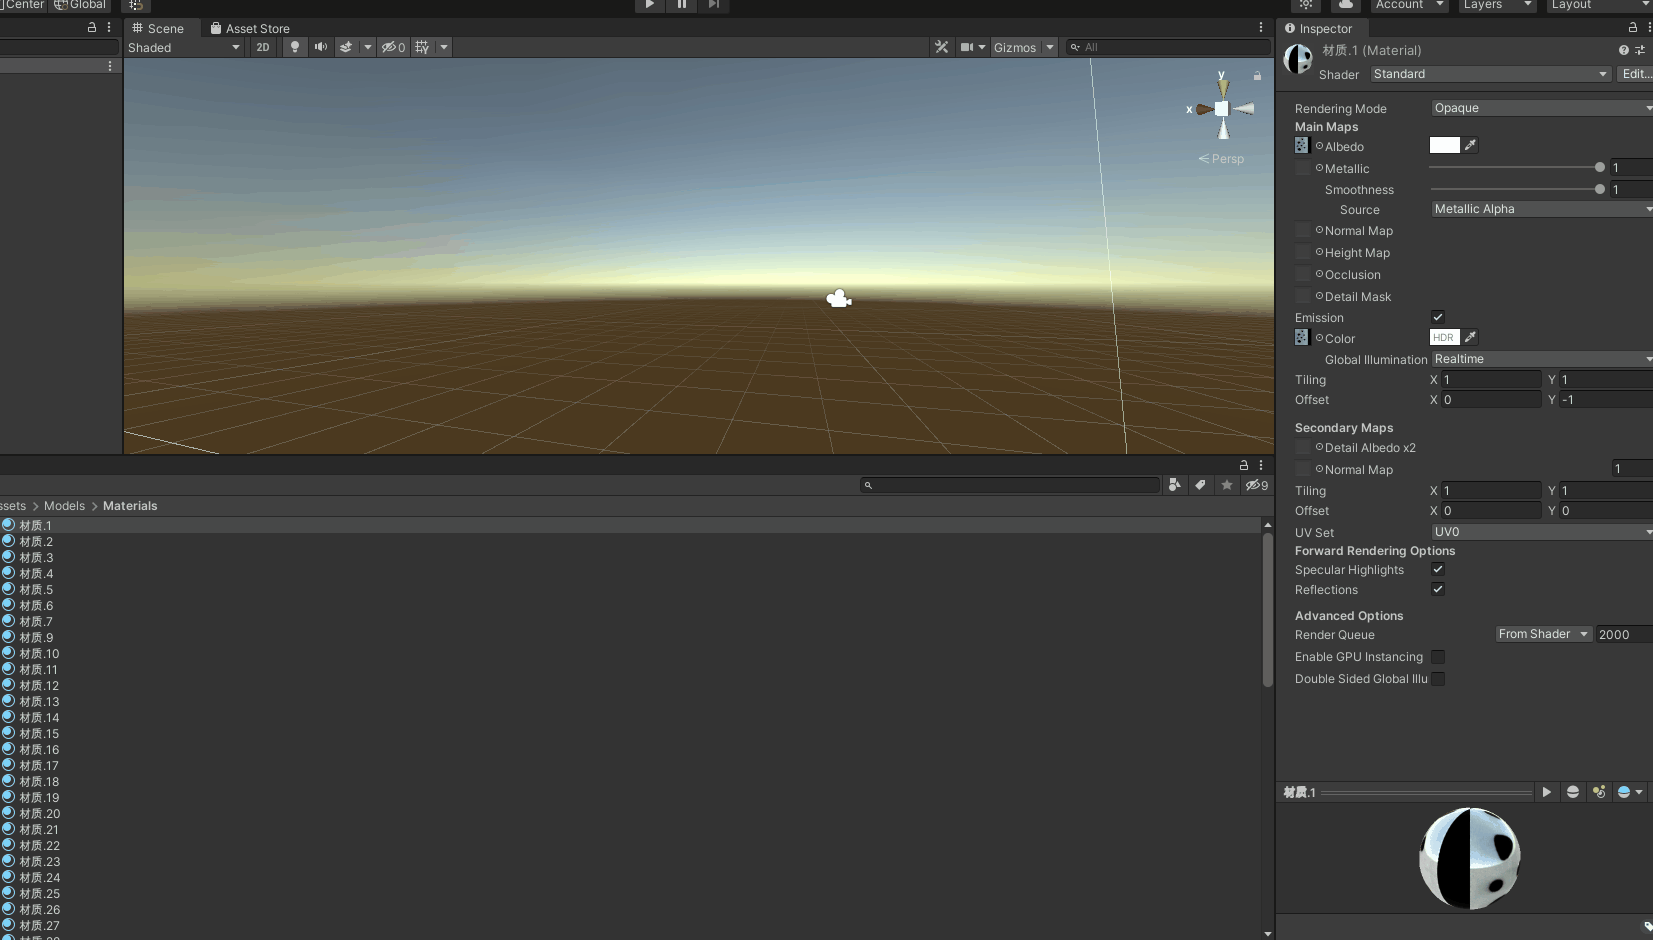
Task: Change preview mesh shape with the sphere icon
Action: (1573, 792)
